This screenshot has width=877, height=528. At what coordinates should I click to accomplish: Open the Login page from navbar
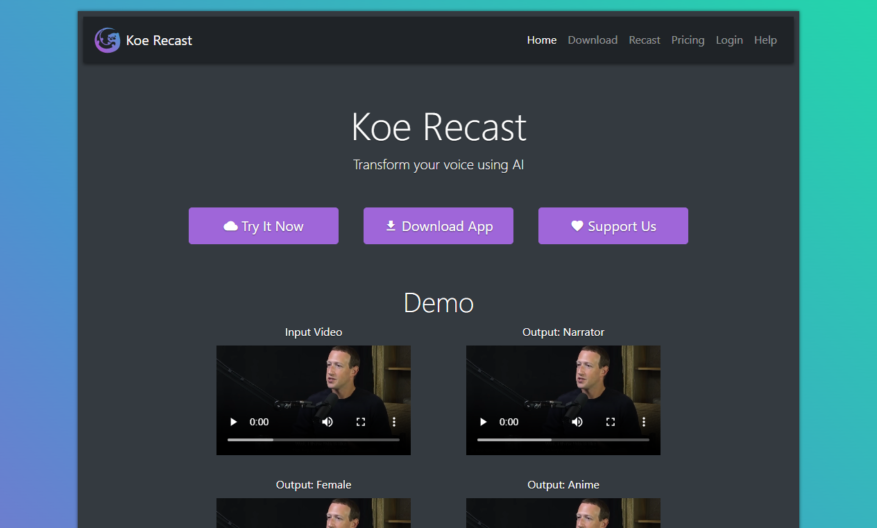[x=729, y=40]
